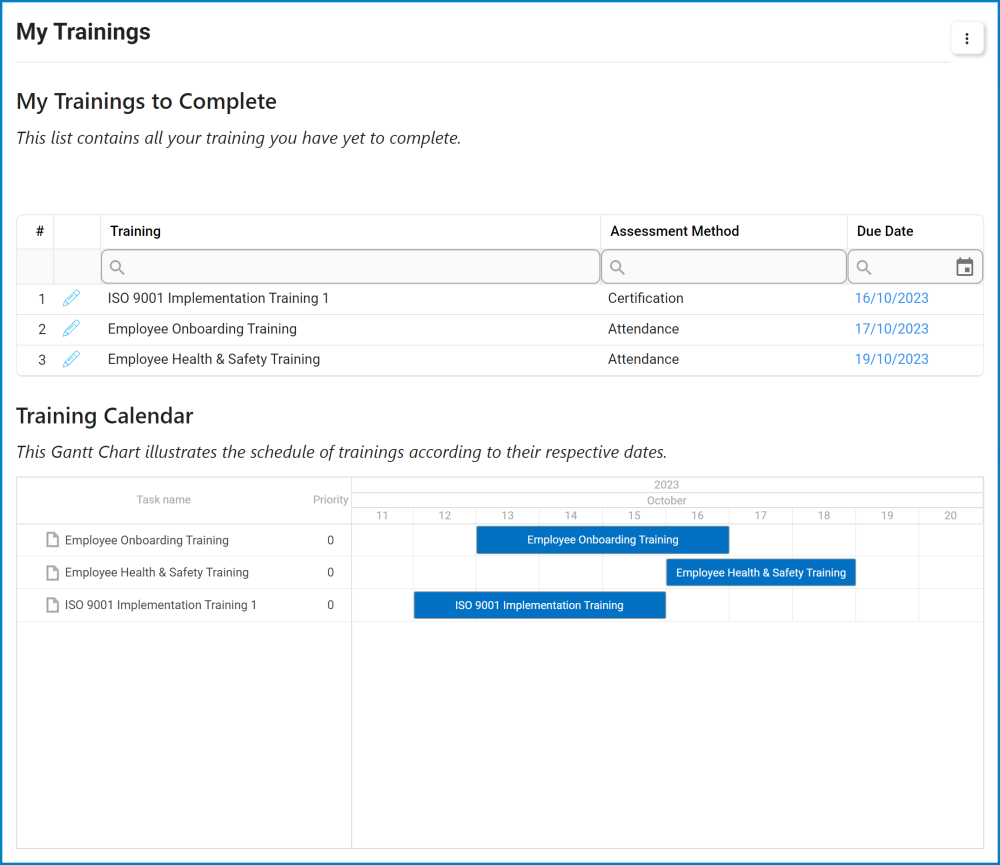Select ISO 9001 Implementation Training Gantt bar

click(539, 605)
